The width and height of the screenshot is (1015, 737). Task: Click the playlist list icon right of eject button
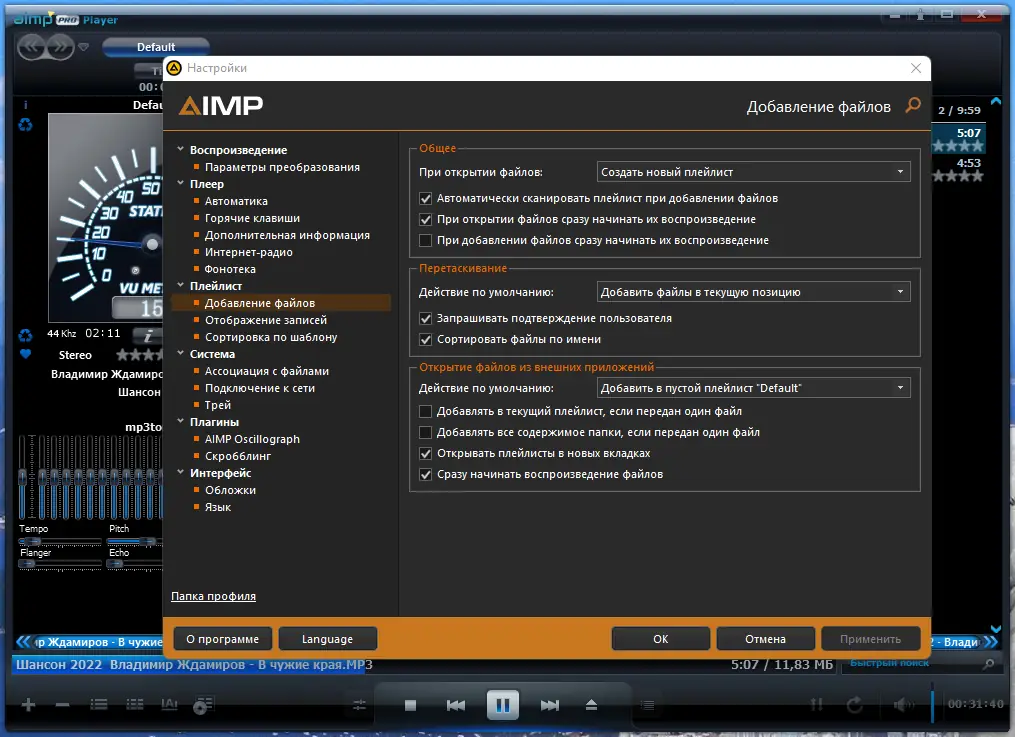click(x=647, y=705)
